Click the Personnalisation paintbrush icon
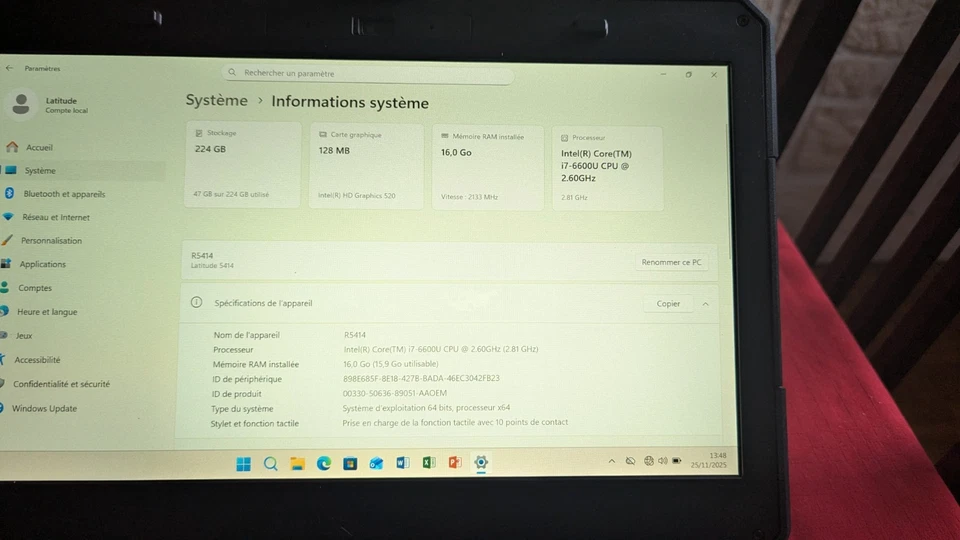Image resolution: width=960 pixels, height=540 pixels. 7,240
